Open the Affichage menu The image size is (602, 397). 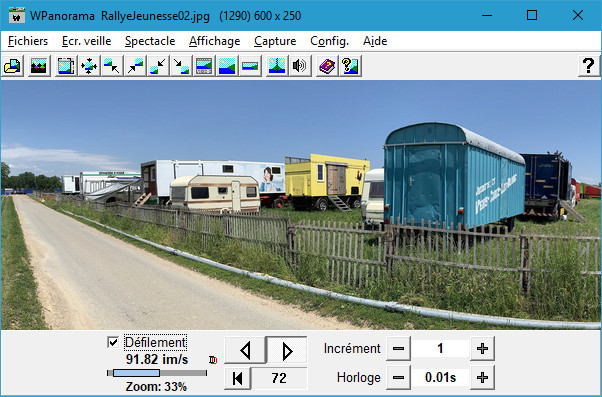(x=215, y=41)
